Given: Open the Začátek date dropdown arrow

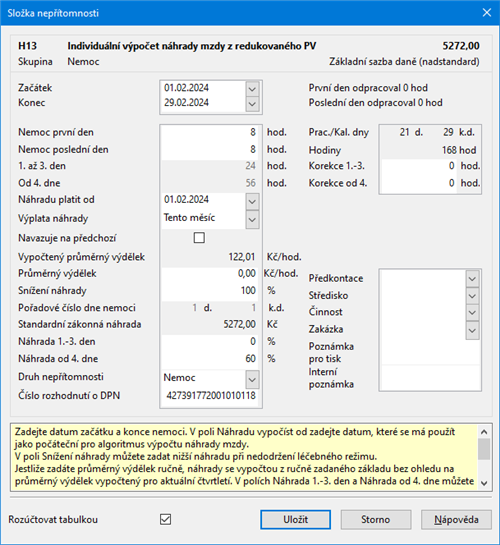Looking at the screenshot, I should click(x=252, y=89).
